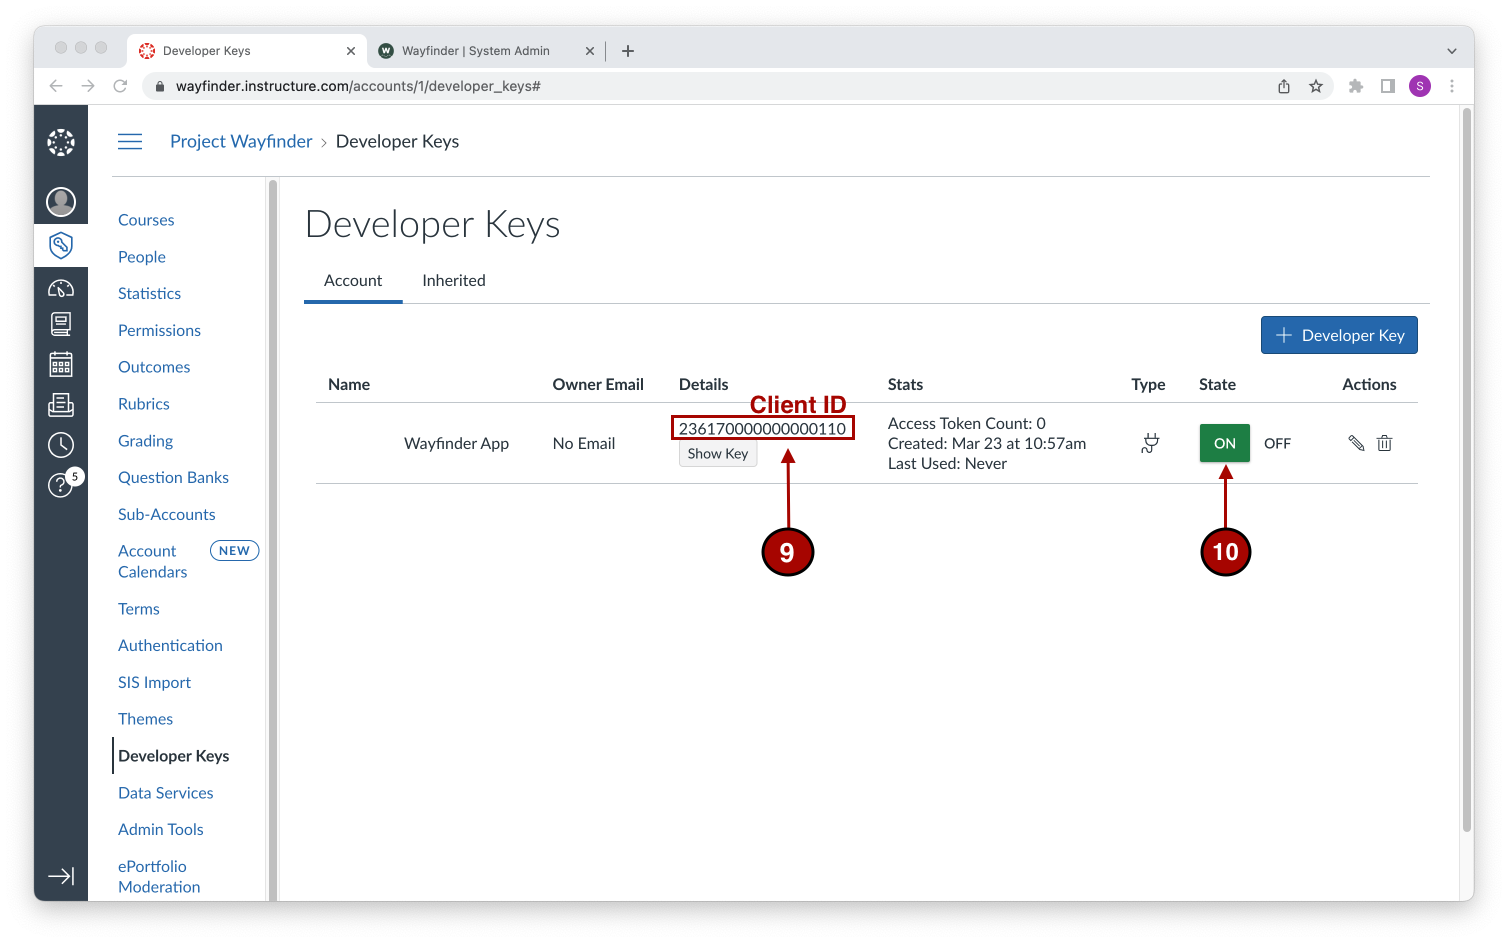Image resolution: width=1508 pixels, height=943 pixels.
Task: Click the page vertical scrollbar
Action: [x=1467, y=470]
